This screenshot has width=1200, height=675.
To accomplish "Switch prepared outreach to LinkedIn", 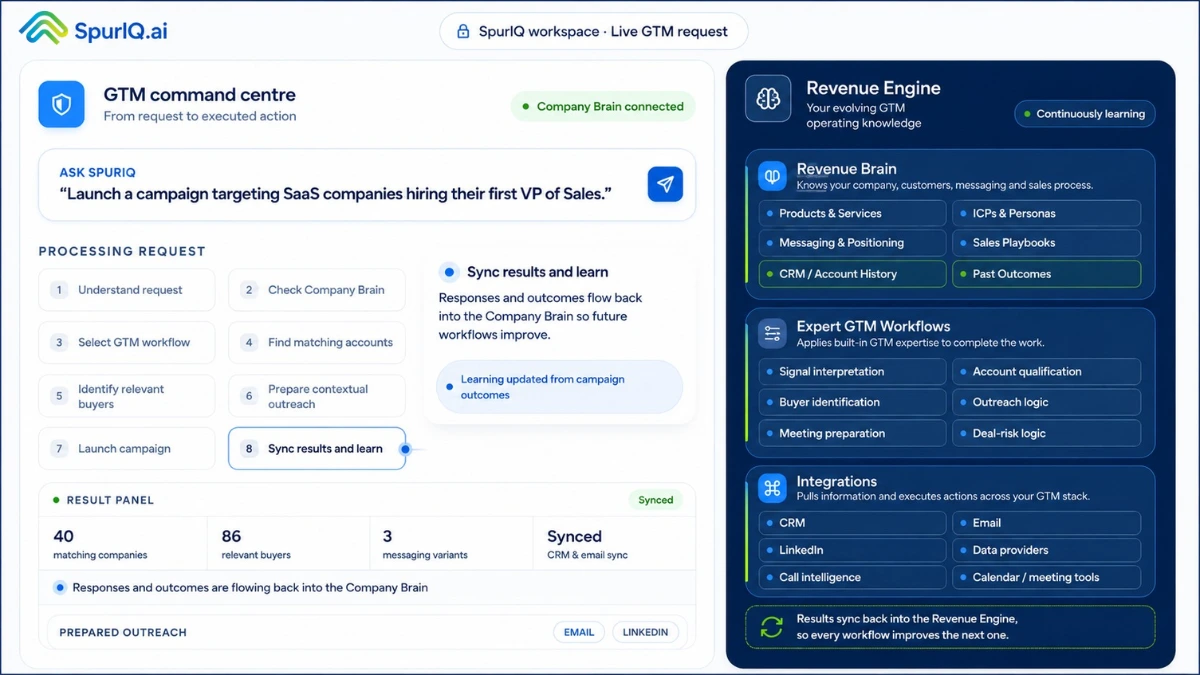I will (x=645, y=632).
